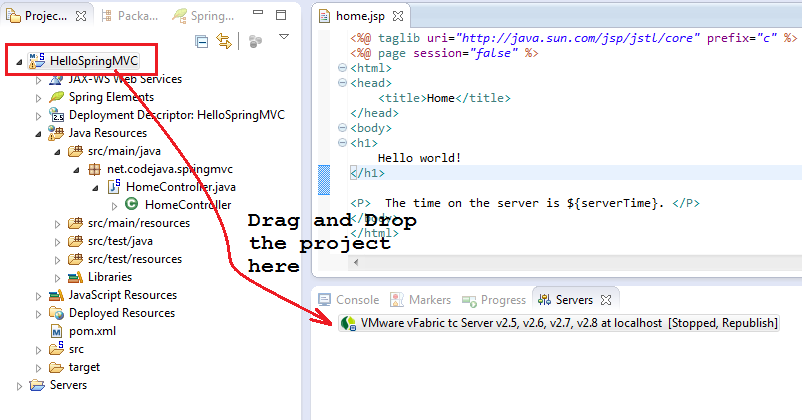This screenshot has height=420, width=802.
Task: Click the HomeController.java file icon
Action: pos(114,187)
